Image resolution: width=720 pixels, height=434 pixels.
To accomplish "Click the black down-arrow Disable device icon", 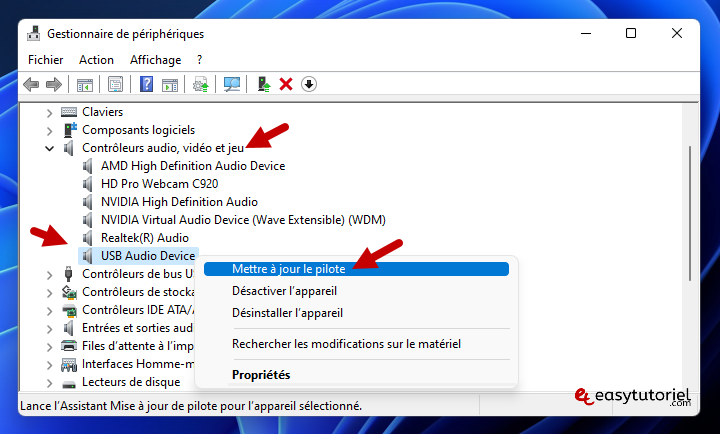I will click(x=309, y=85).
